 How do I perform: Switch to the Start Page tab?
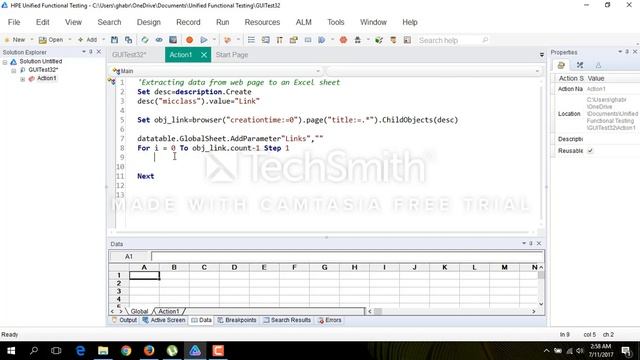tap(232, 55)
